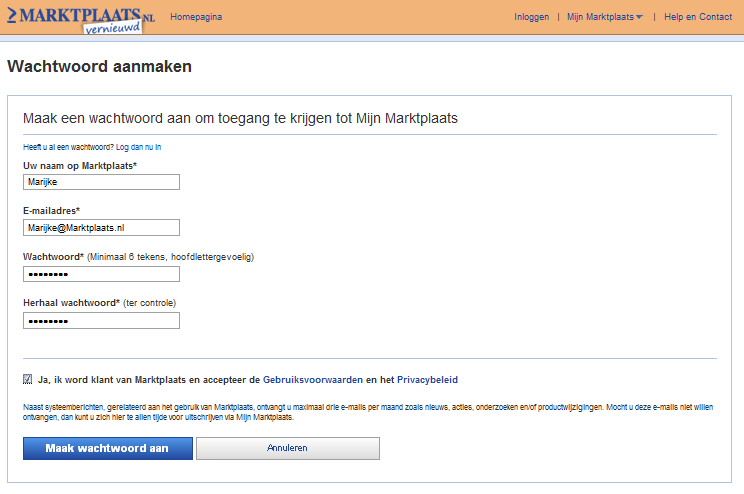Focus the Wachtwoord password field

[x=102, y=274]
